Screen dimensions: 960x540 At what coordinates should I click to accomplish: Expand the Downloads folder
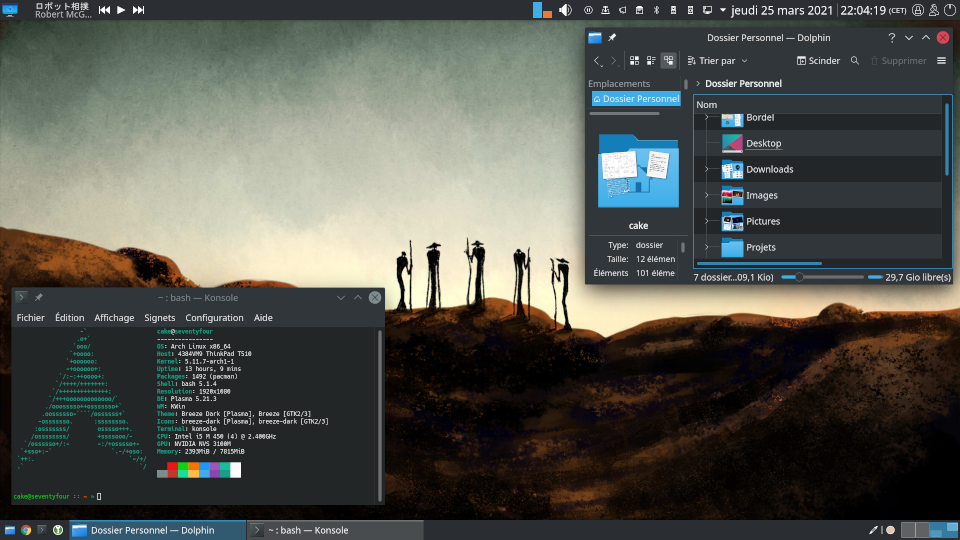click(707, 169)
